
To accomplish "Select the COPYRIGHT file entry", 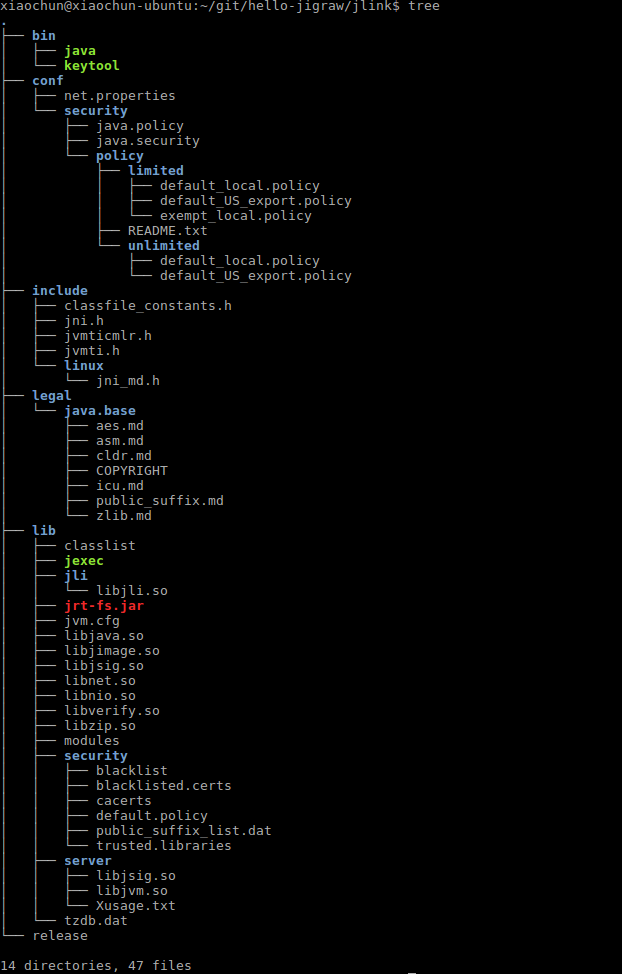I will click(131, 471).
